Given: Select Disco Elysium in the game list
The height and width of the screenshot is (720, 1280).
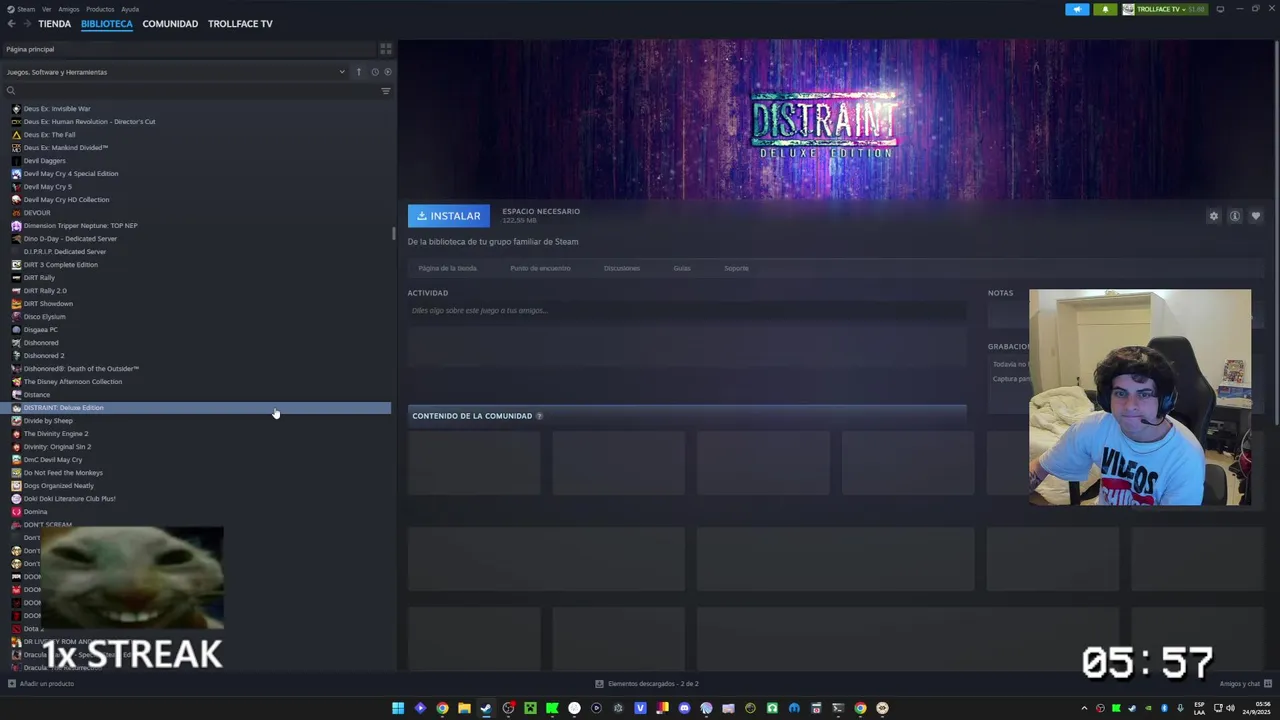Looking at the screenshot, I should [45, 317].
